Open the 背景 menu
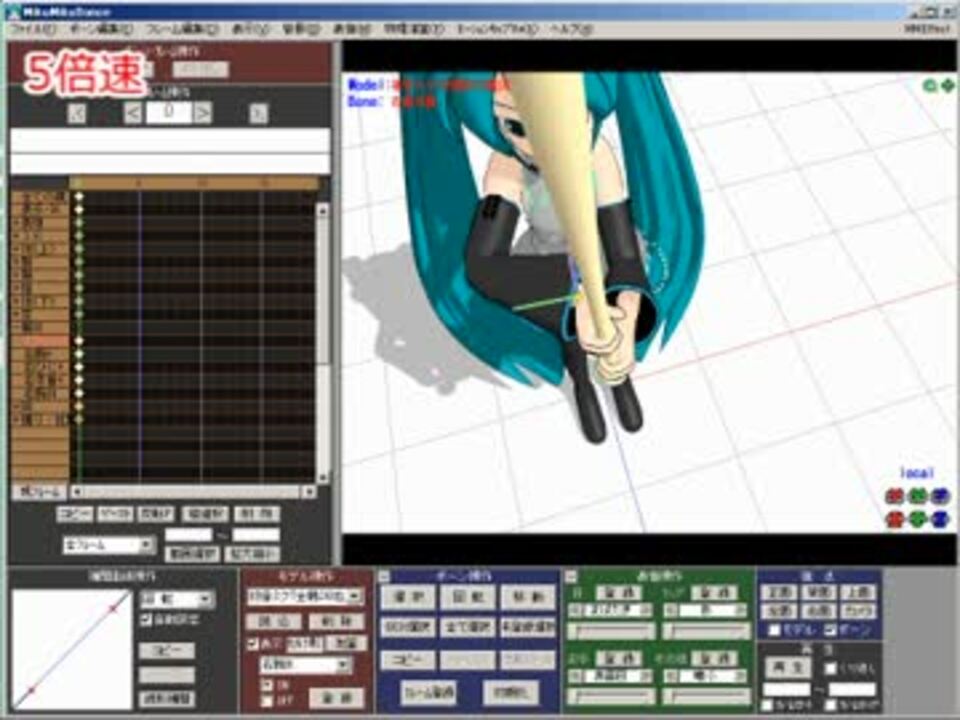Image resolution: width=960 pixels, height=720 pixels. coord(301,29)
